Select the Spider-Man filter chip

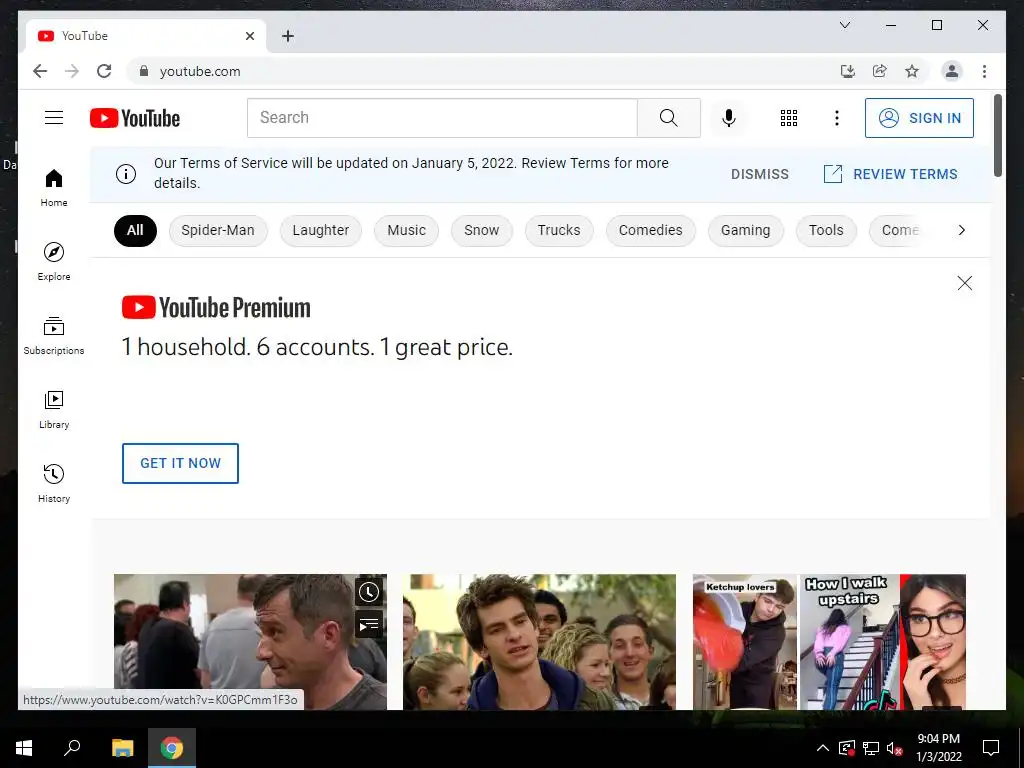click(x=218, y=231)
